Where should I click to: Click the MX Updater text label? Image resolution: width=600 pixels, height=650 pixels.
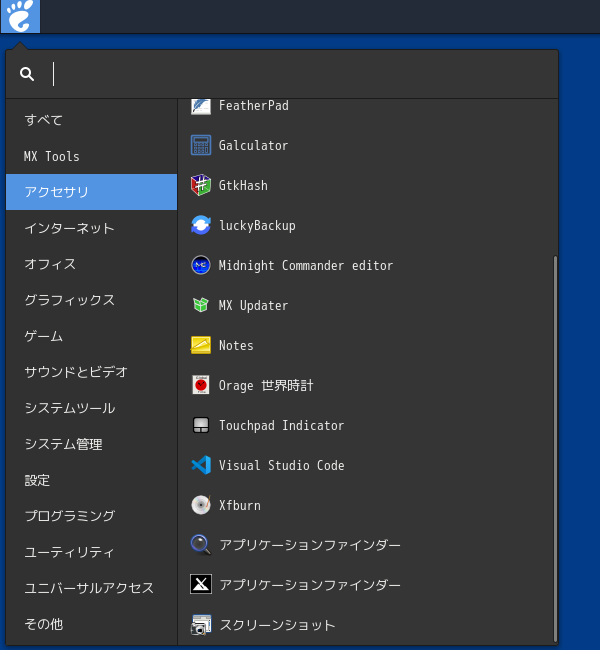[253, 306]
